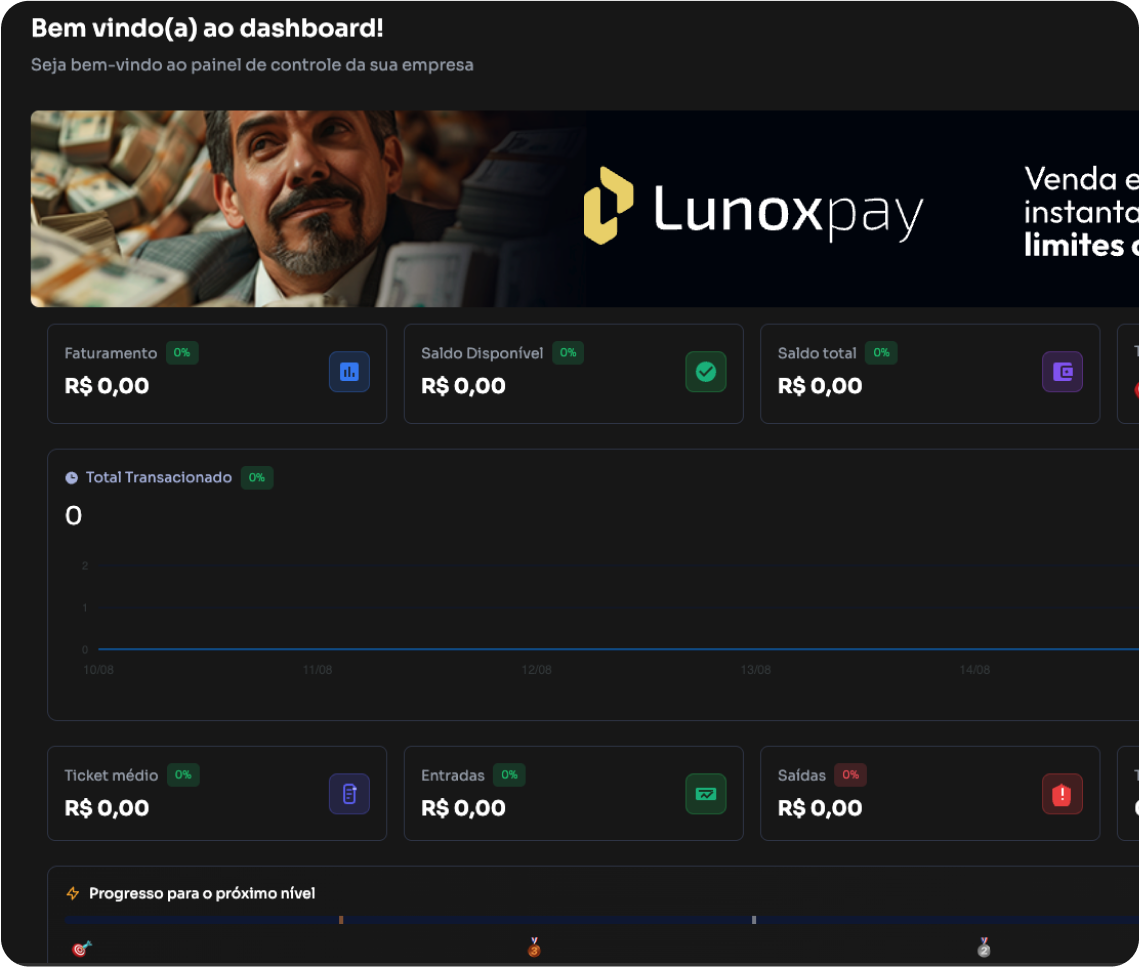Click the 13/08 date on chart axis

pyautogui.click(x=755, y=670)
